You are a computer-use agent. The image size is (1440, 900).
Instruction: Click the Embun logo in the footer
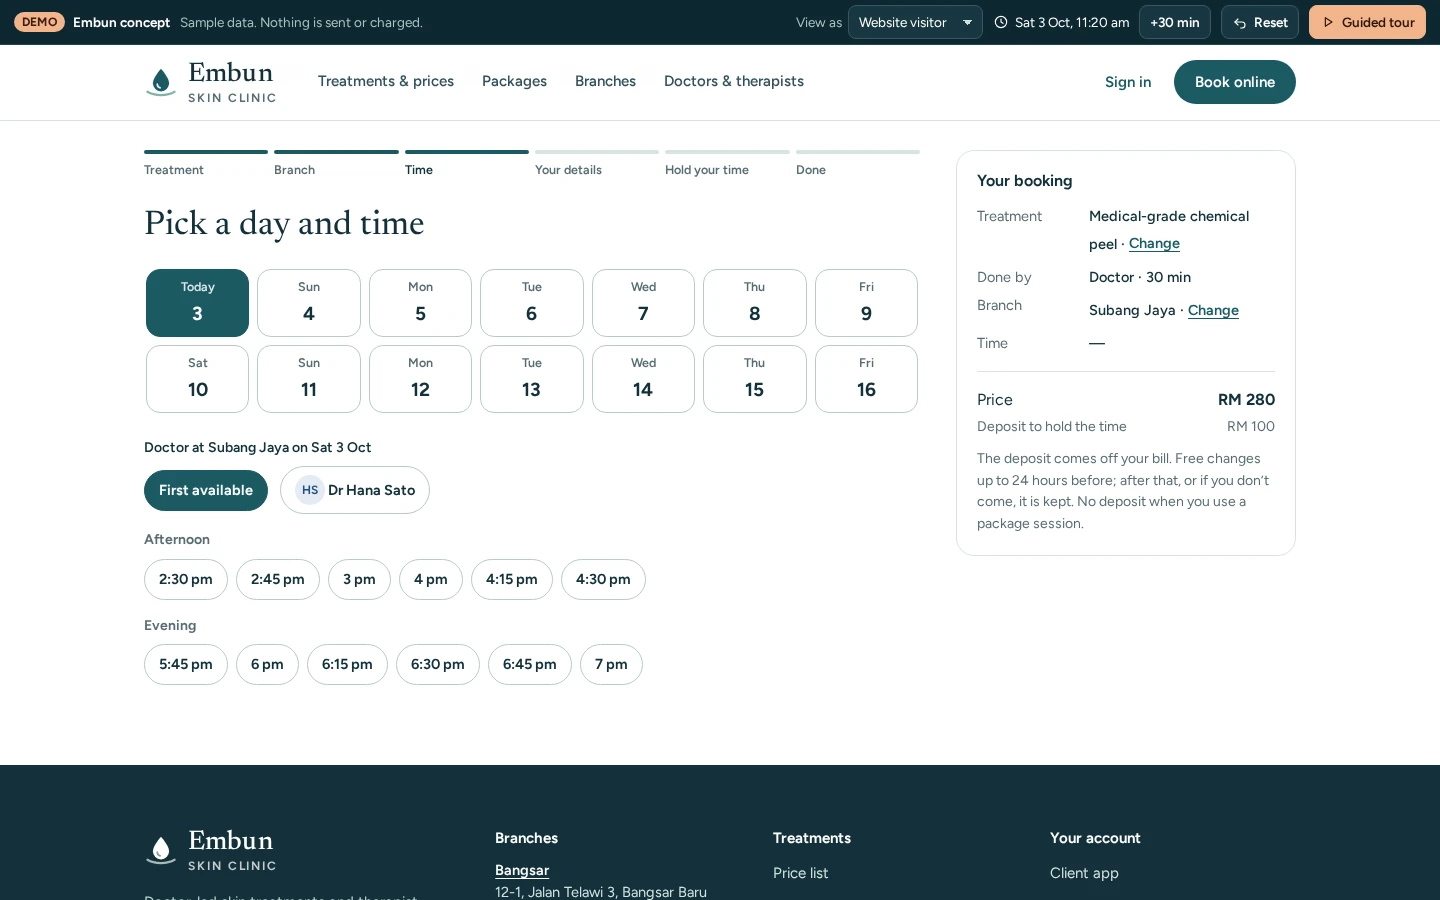coord(210,850)
